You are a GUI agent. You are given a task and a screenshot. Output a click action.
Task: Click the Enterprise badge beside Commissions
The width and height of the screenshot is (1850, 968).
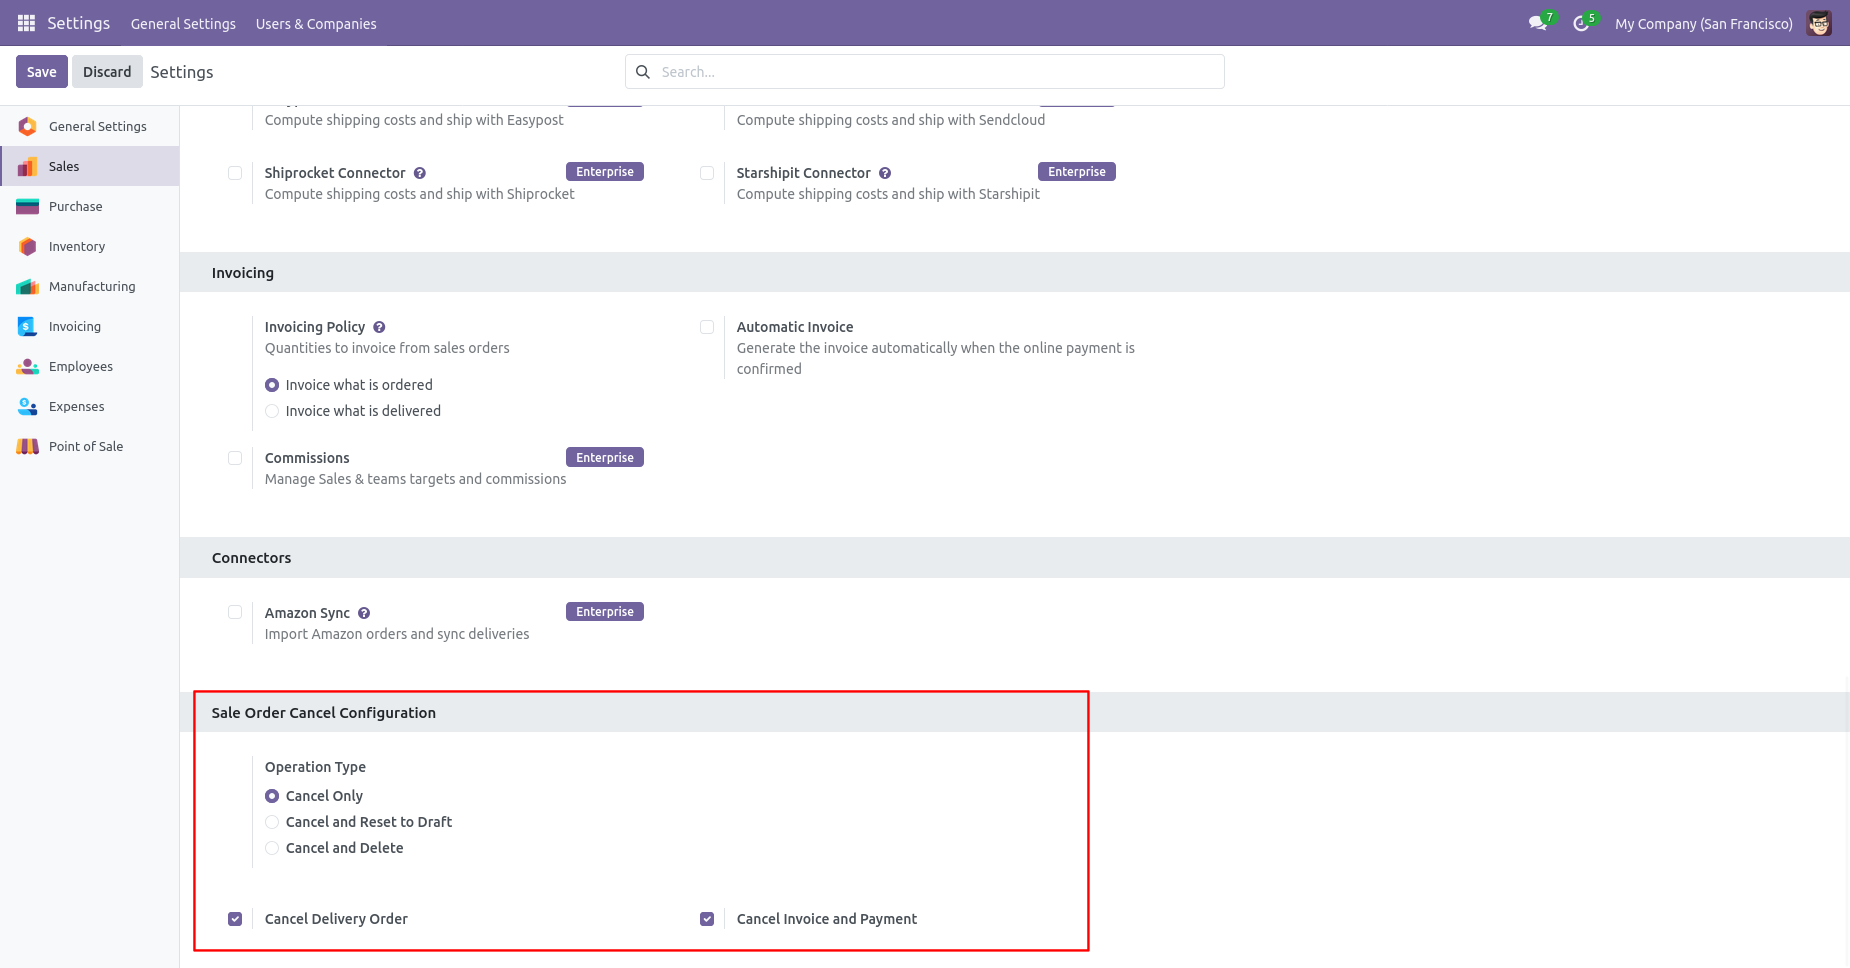pos(605,457)
